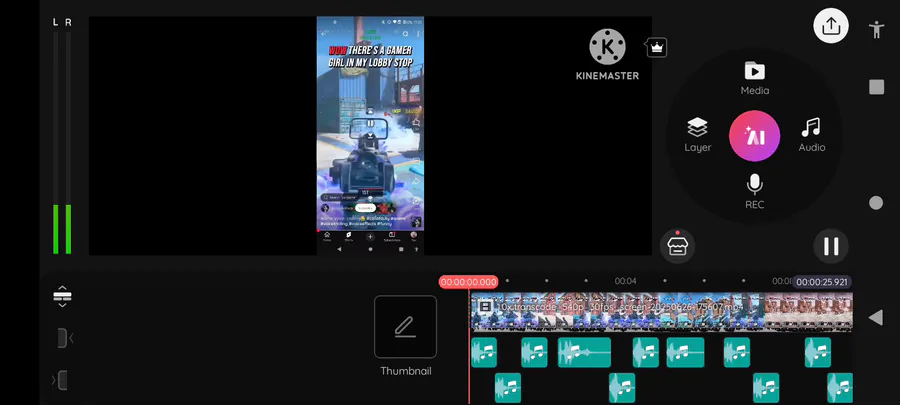Tap the crown remove-watermark icon
900x405 pixels.
coord(657,48)
